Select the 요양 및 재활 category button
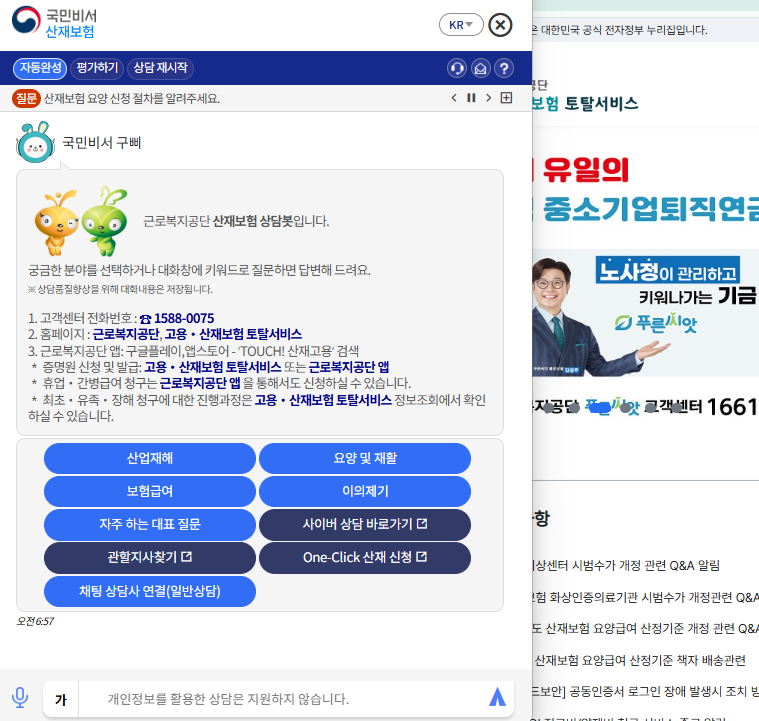Viewport: 759px width, 721px height. [x=365, y=458]
